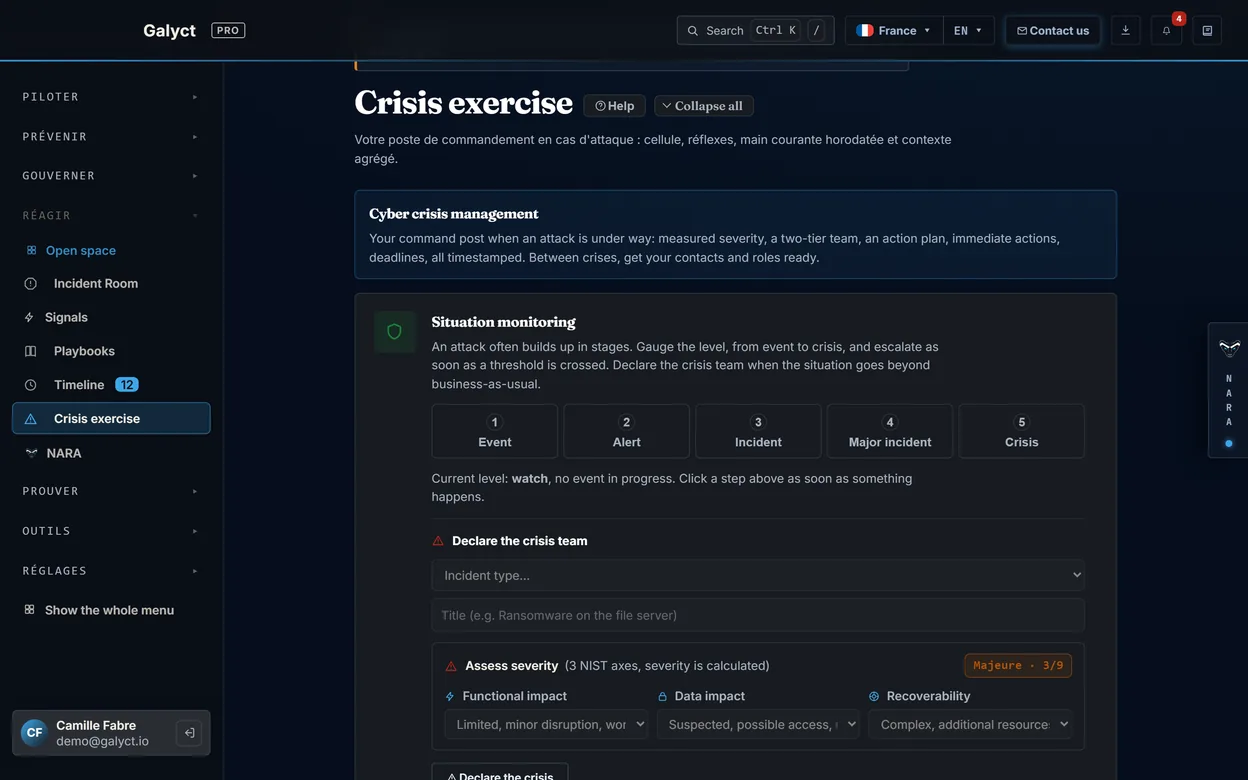This screenshot has width=1248, height=780.
Task: Click the Playbooks book icon
Action: tap(30, 351)
